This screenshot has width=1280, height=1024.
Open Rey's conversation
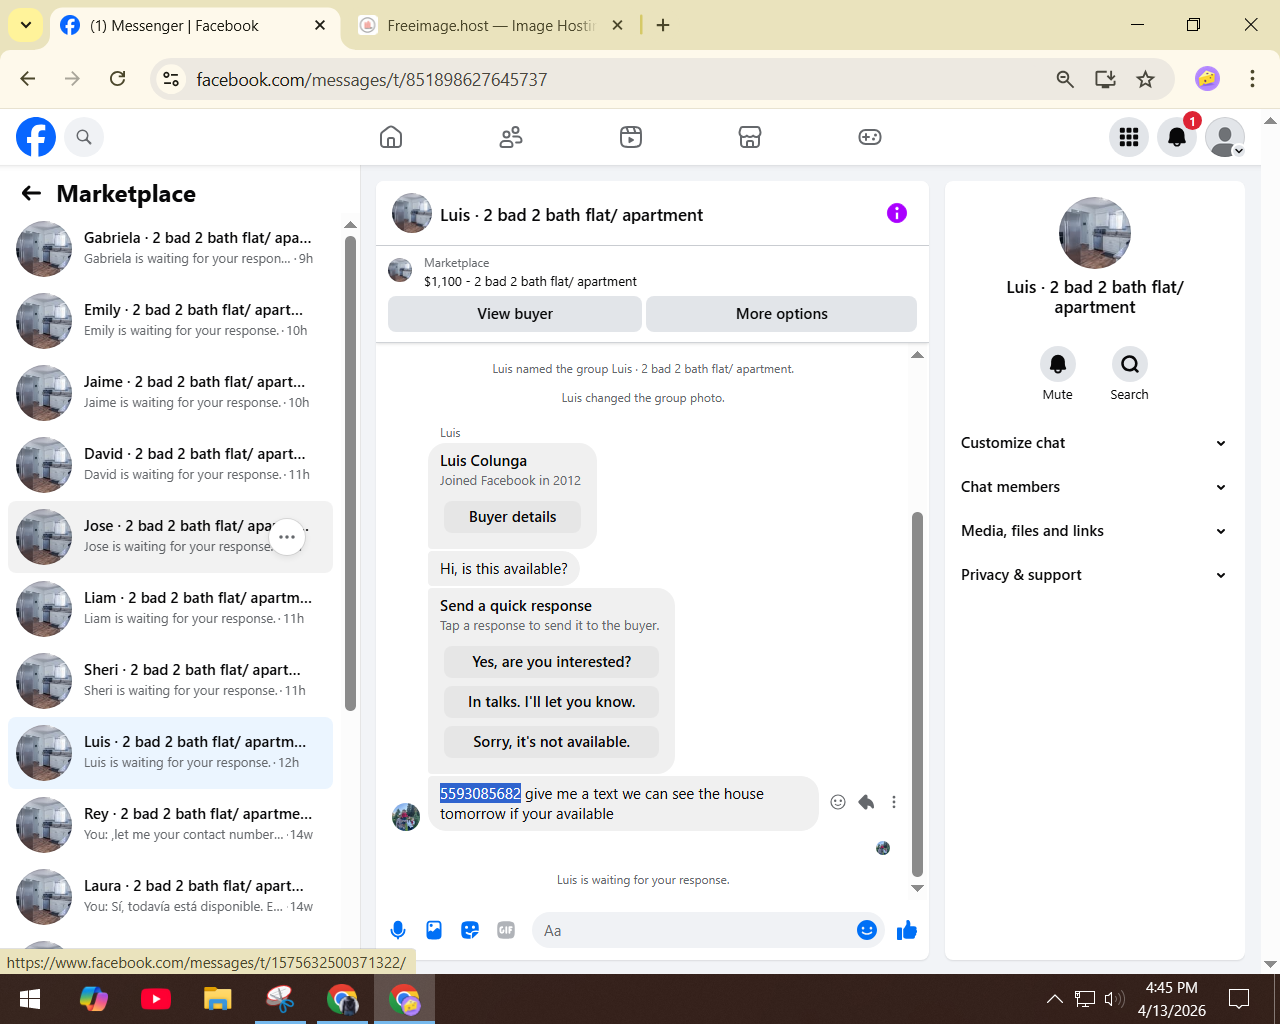pyautogui.click(x=170, y=825)
